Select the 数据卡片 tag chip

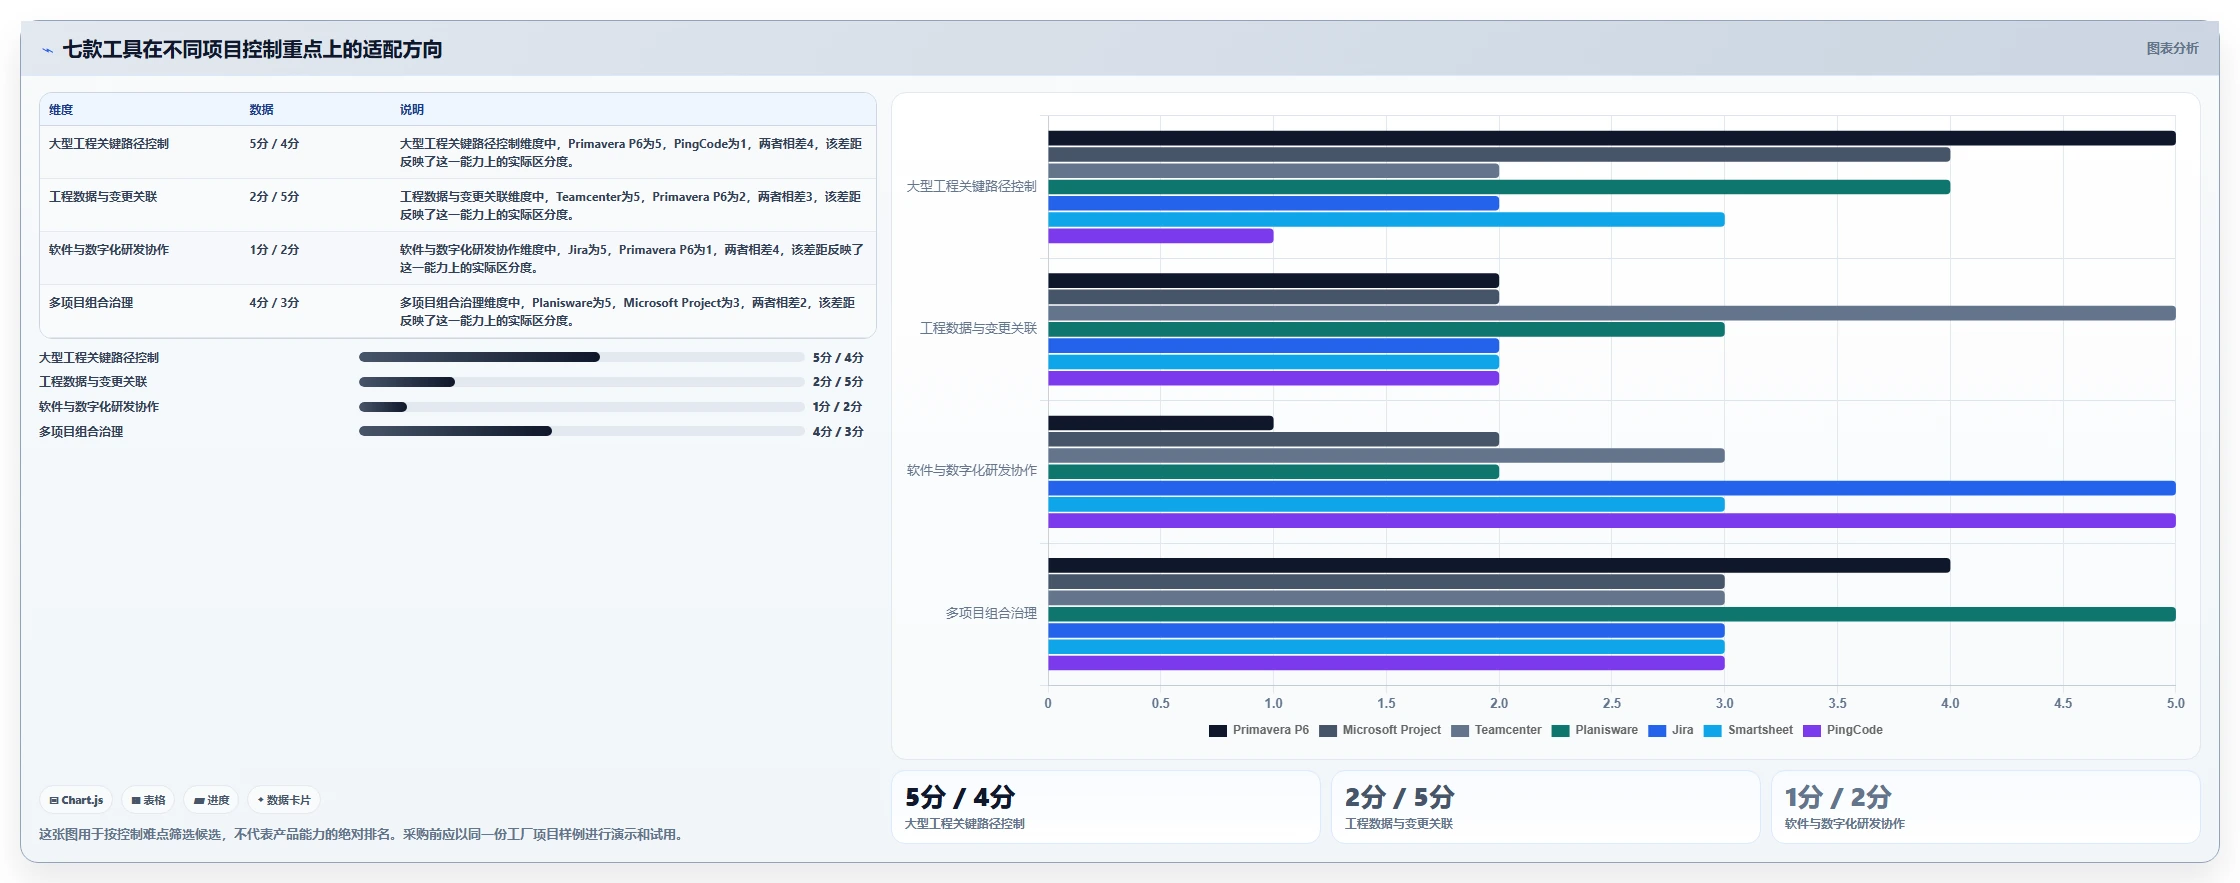pos(284,800)
